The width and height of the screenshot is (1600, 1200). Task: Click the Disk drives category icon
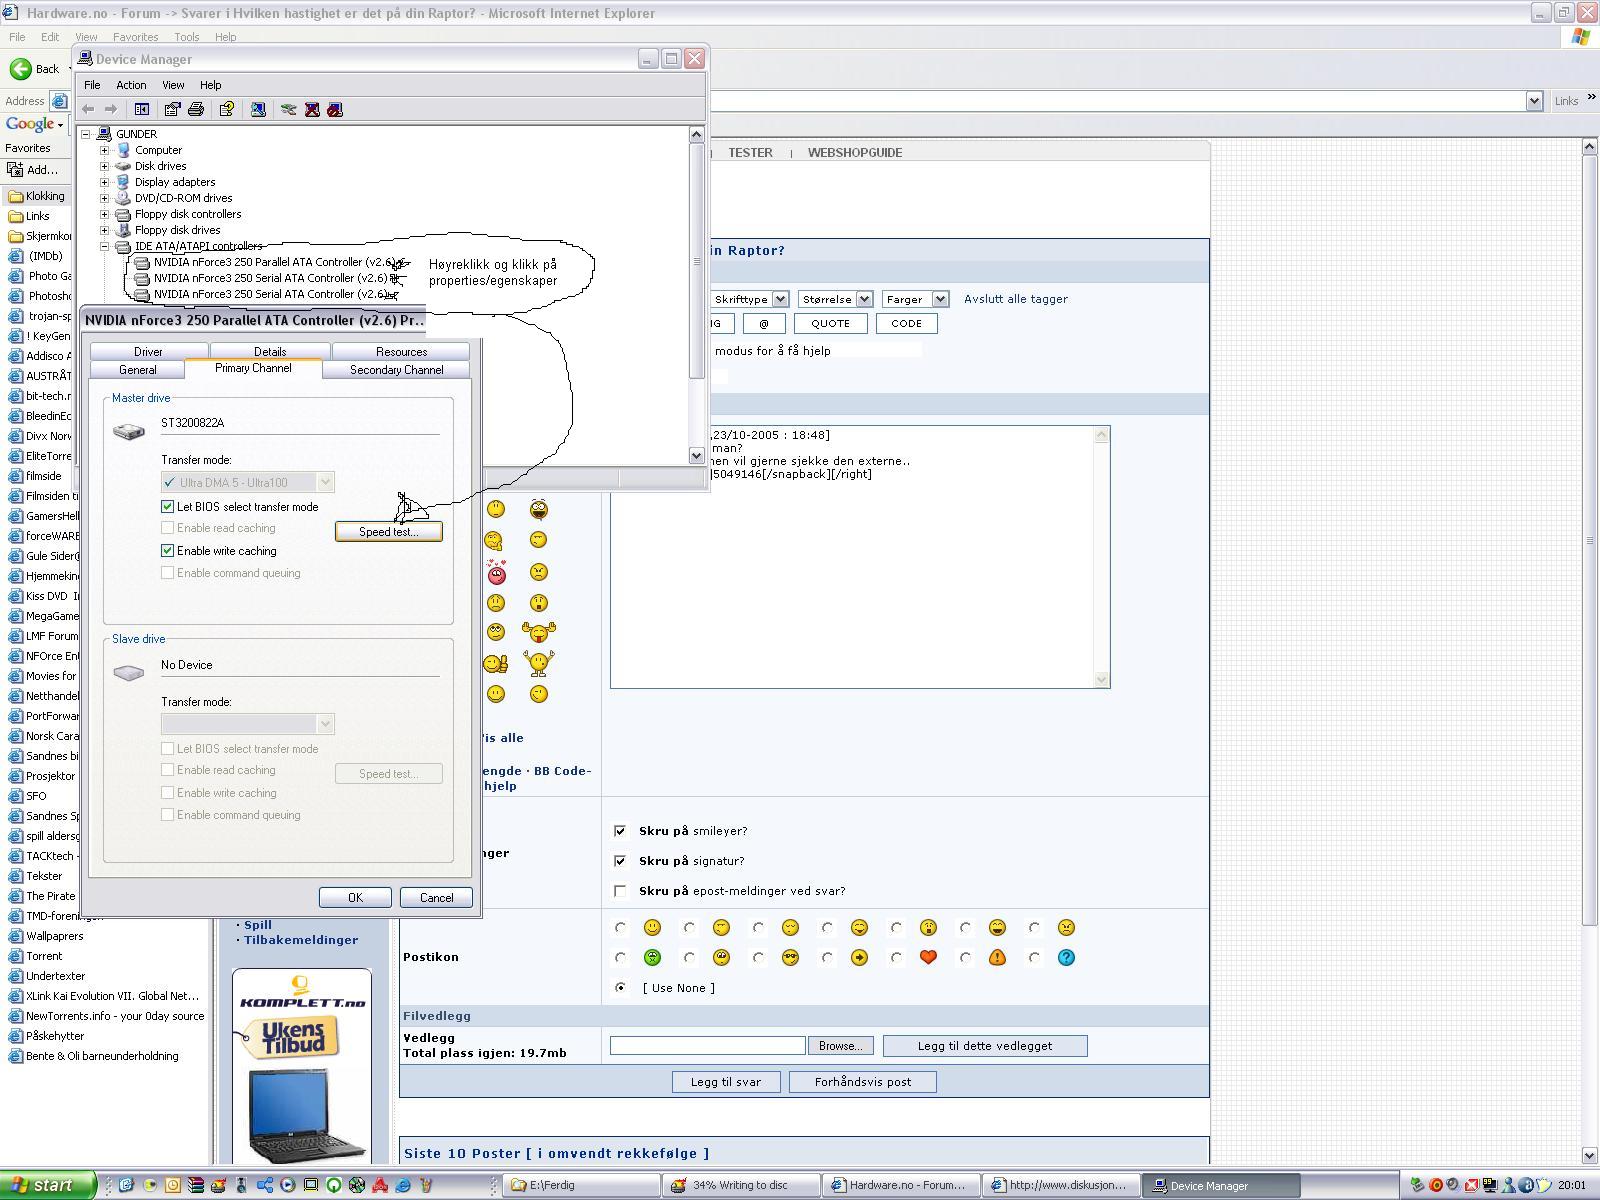[123, 166]
